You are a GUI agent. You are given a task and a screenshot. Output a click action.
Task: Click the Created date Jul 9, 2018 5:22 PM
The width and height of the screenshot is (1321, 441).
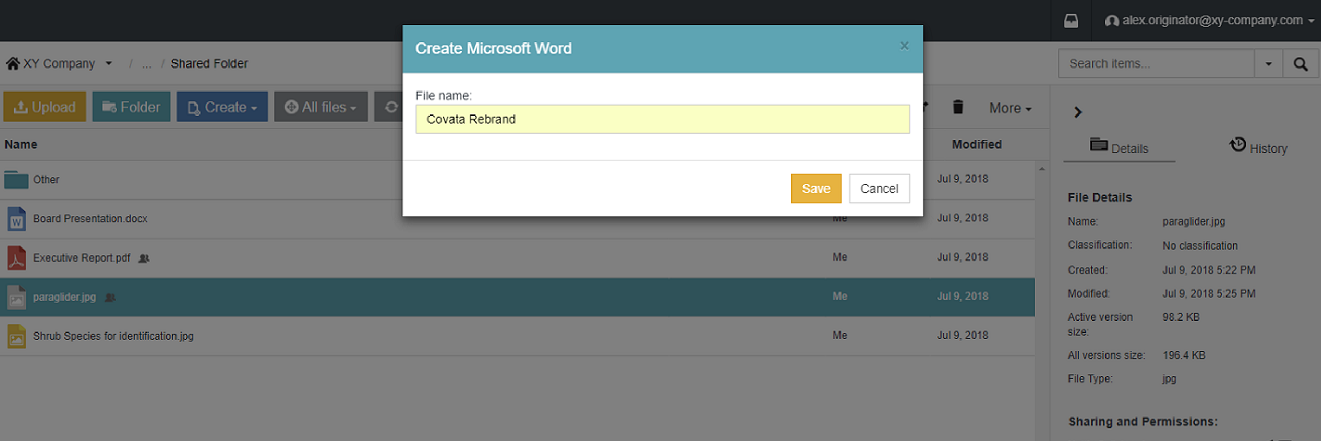point(1209,270)
